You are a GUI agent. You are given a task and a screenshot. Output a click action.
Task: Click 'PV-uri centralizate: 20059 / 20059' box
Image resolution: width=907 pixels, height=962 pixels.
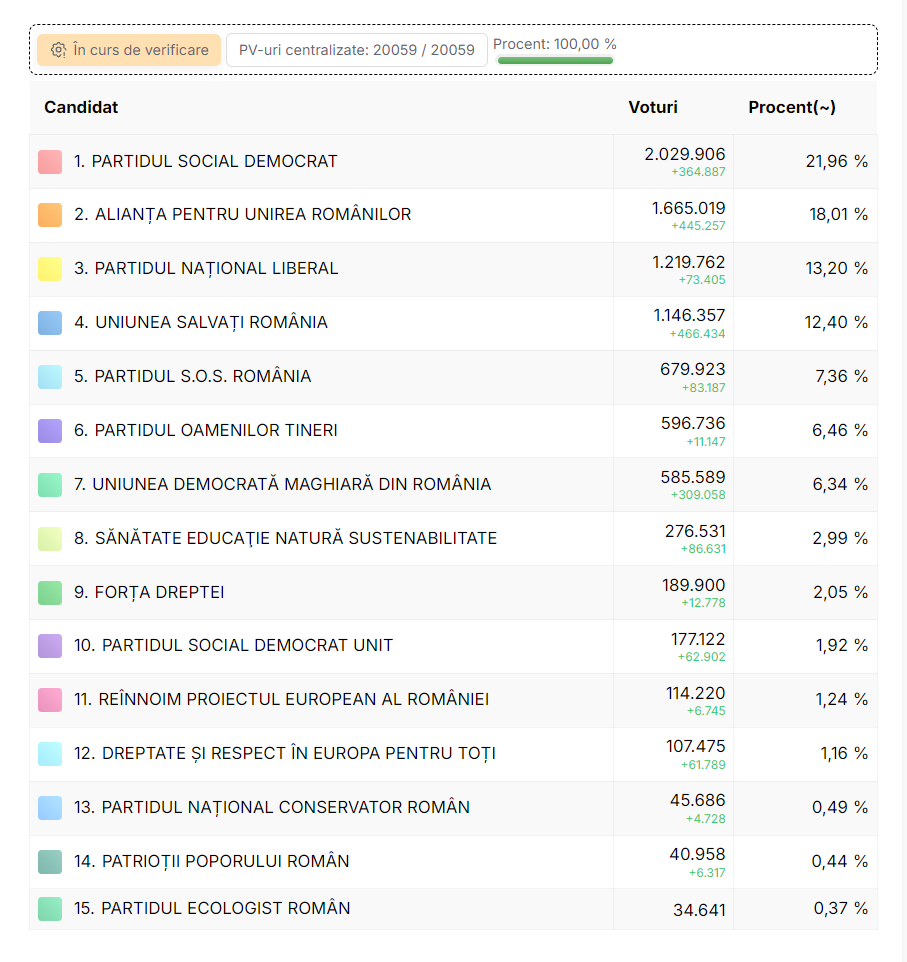[x=357, y=50]
